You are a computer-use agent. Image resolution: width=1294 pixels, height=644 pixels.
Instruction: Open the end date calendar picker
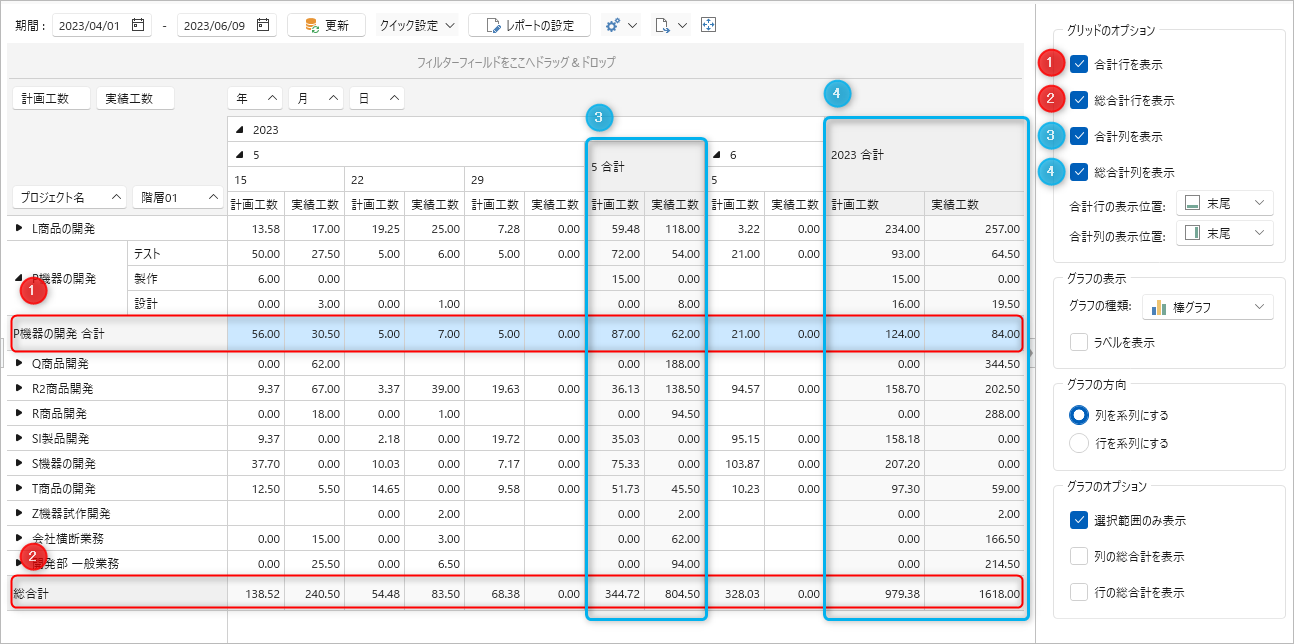(x=263, y=25)
